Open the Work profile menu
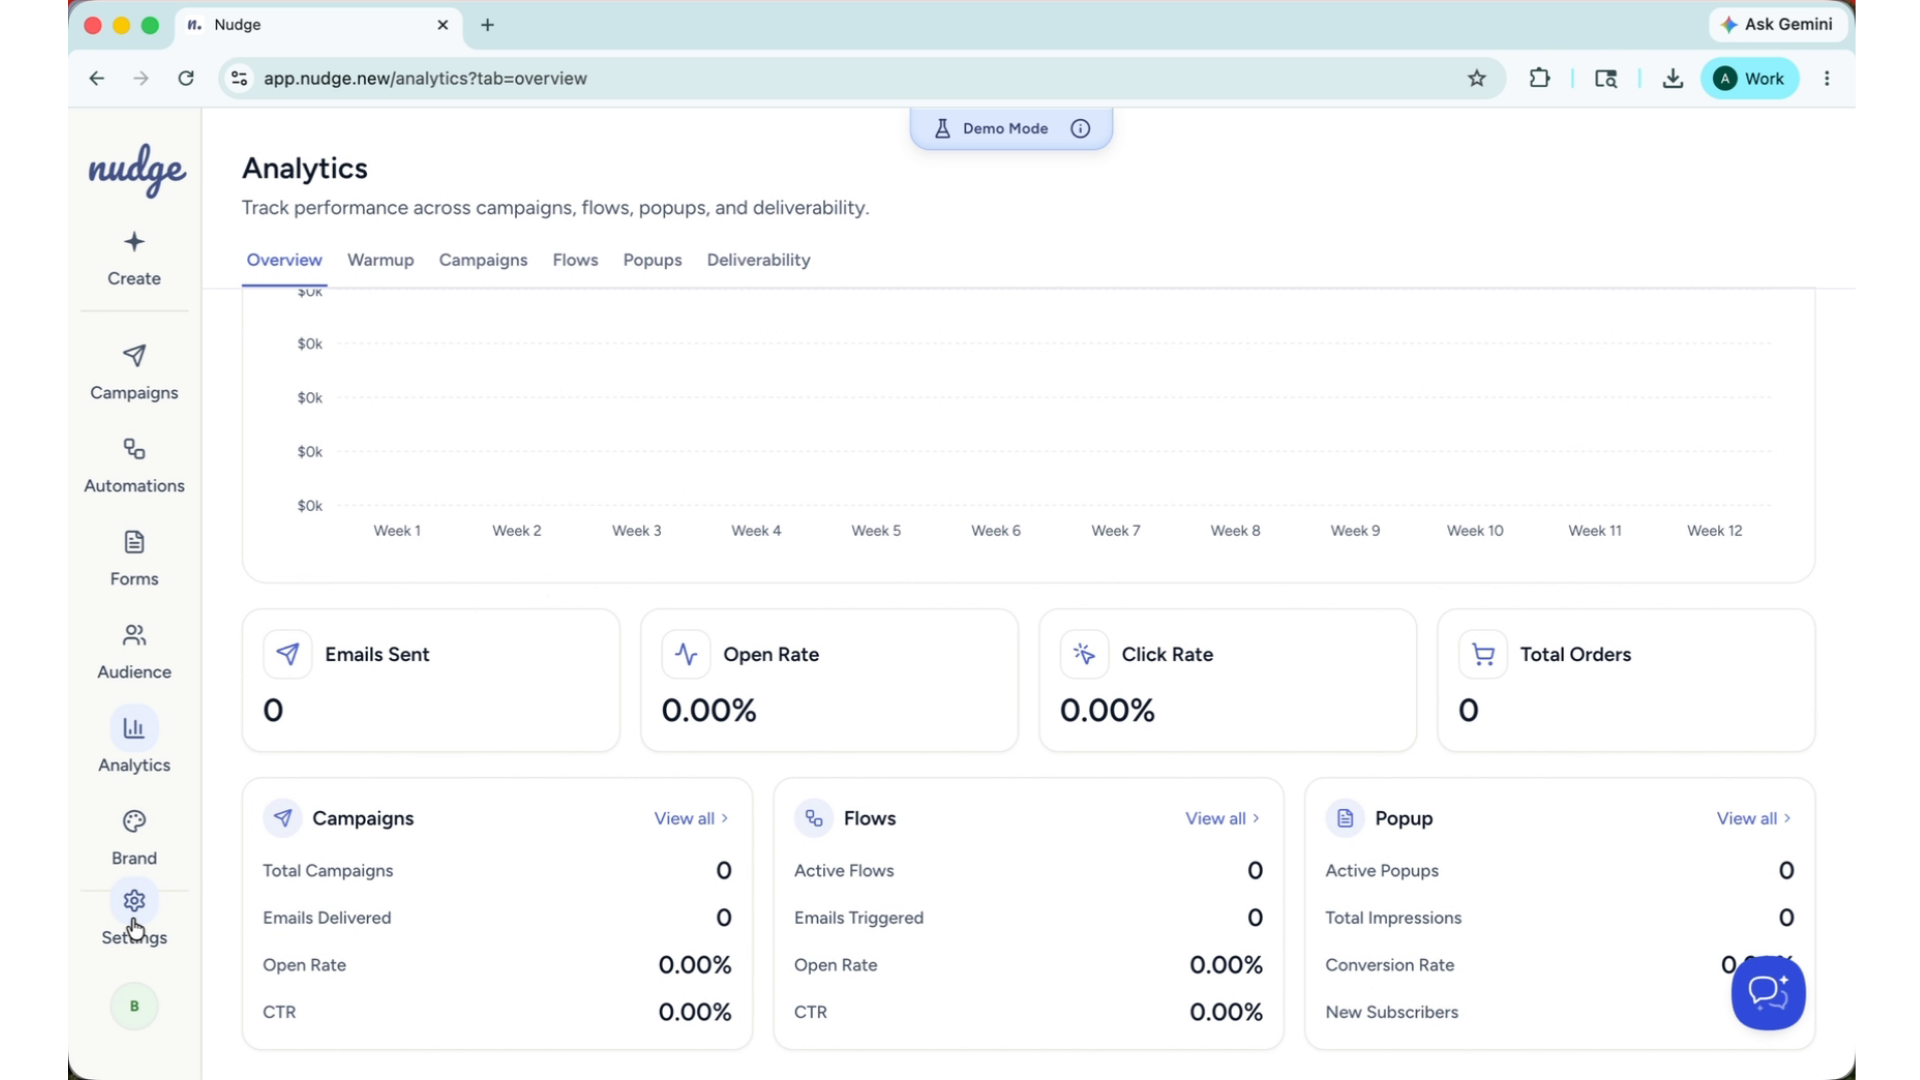The image size is (1920, 1080). click(1750, 78)
